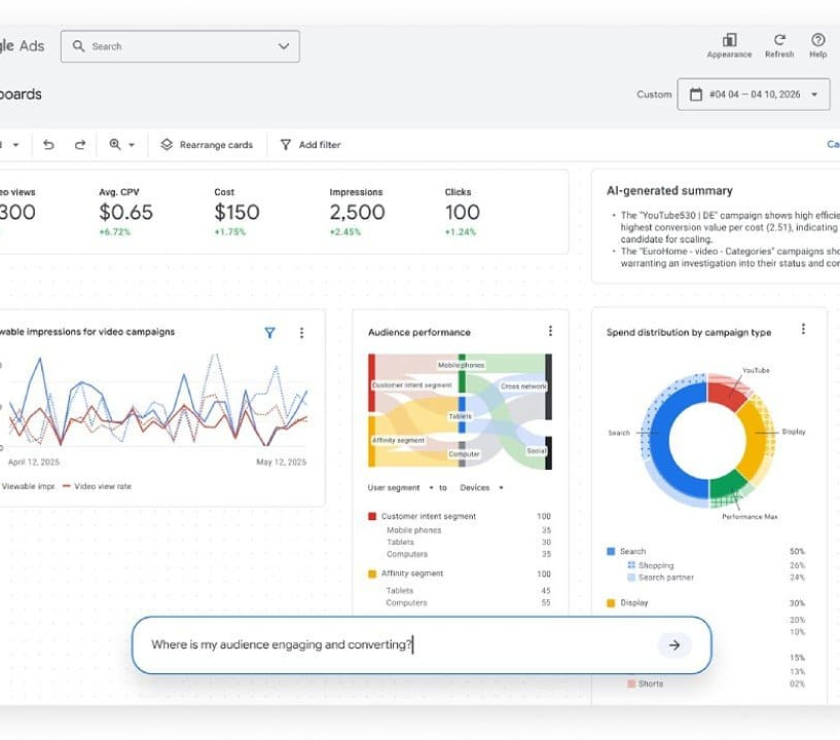Click the Mobile phones node in Sankey chart
This screenshot has height=740, width=840.
461,365
